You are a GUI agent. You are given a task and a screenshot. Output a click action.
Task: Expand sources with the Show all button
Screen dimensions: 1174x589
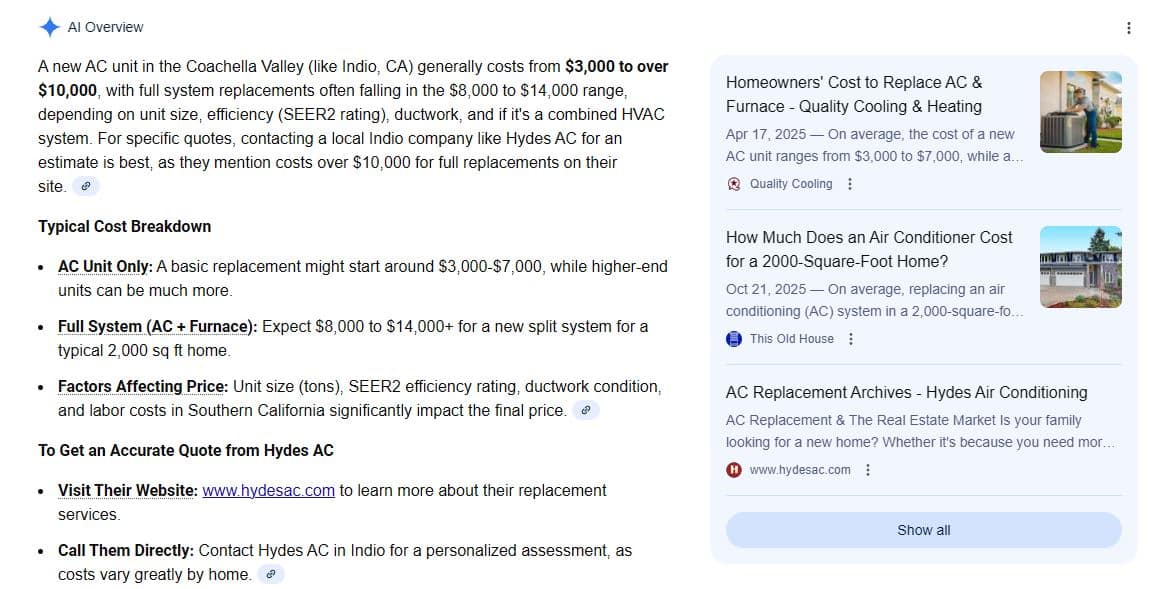(922, 530)
